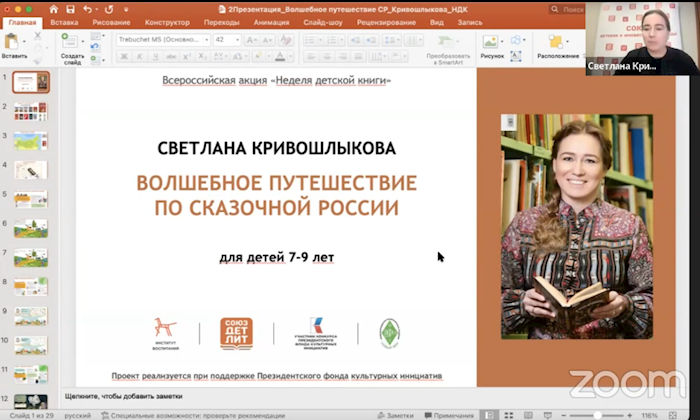Viewport: 700px width, 420px height.
Task: Justify text alignment
Action: pyautogui.click(x=358, y=57)
